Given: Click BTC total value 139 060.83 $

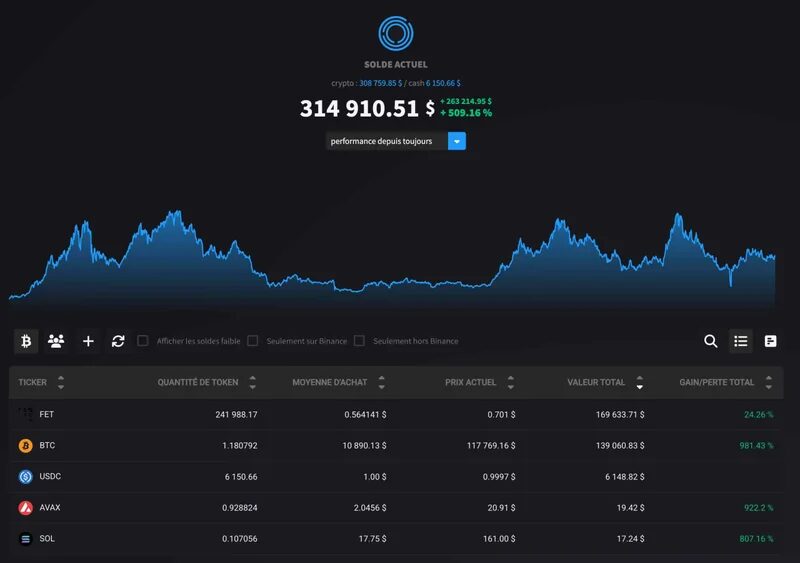Looking at the screenshot, I should point(620,446).
